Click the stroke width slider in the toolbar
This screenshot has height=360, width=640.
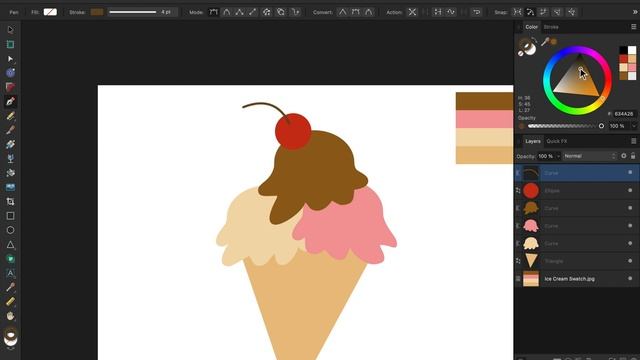133,12
